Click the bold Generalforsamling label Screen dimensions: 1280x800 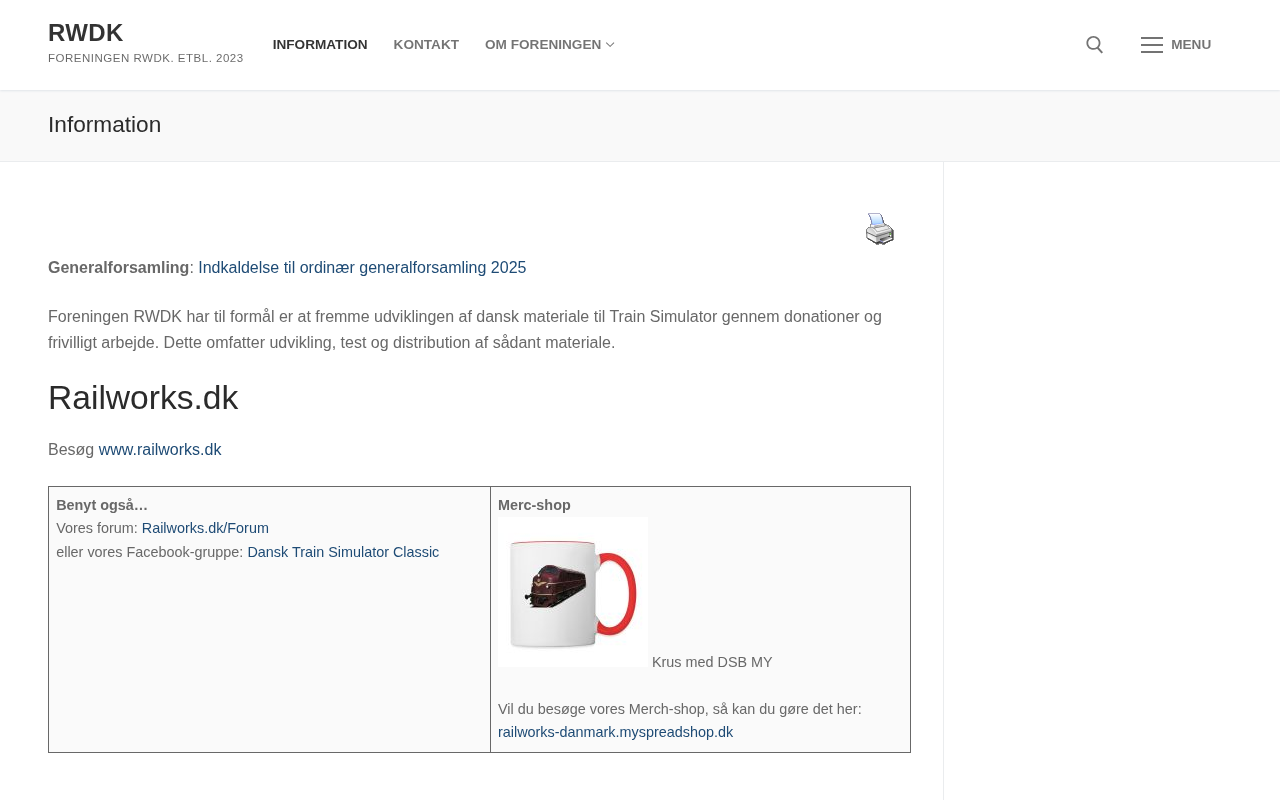tap(119, 268)
